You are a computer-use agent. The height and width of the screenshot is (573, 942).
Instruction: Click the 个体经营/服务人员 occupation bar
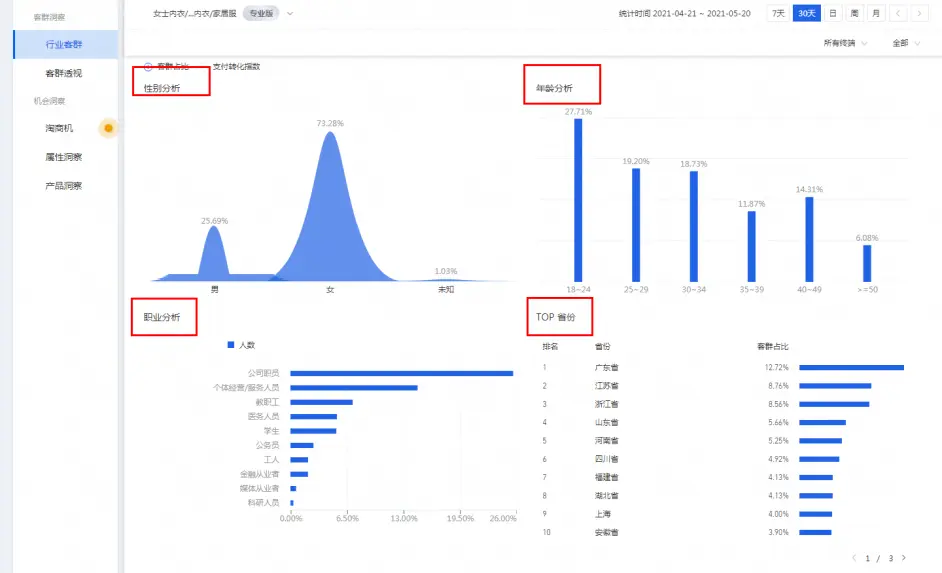(354, 388)
